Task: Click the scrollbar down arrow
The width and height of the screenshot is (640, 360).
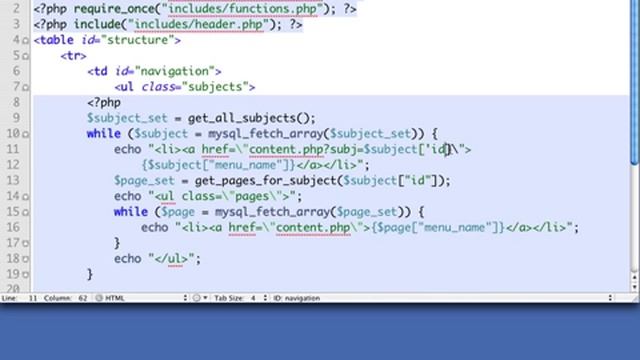Action: [635, 287]
